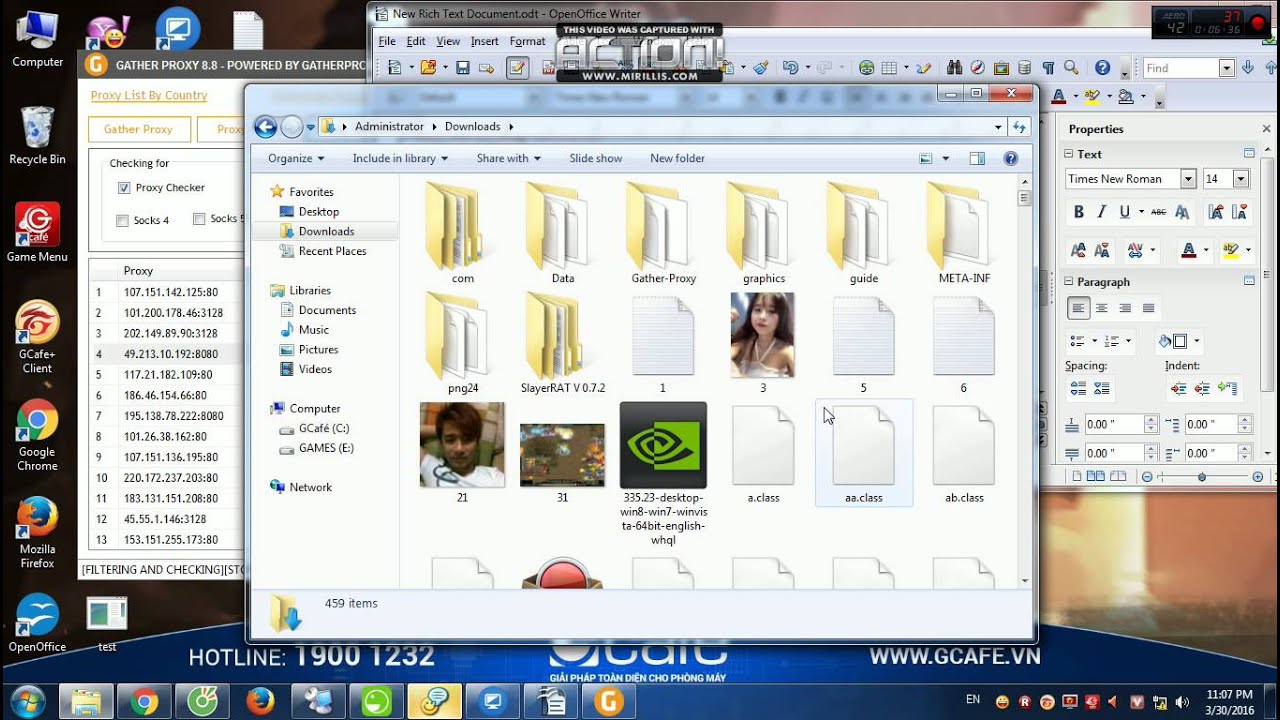Click Find input field in Writer toolbar
The width and height of the screenshot is (1280, 720).
coord(1180,68)
